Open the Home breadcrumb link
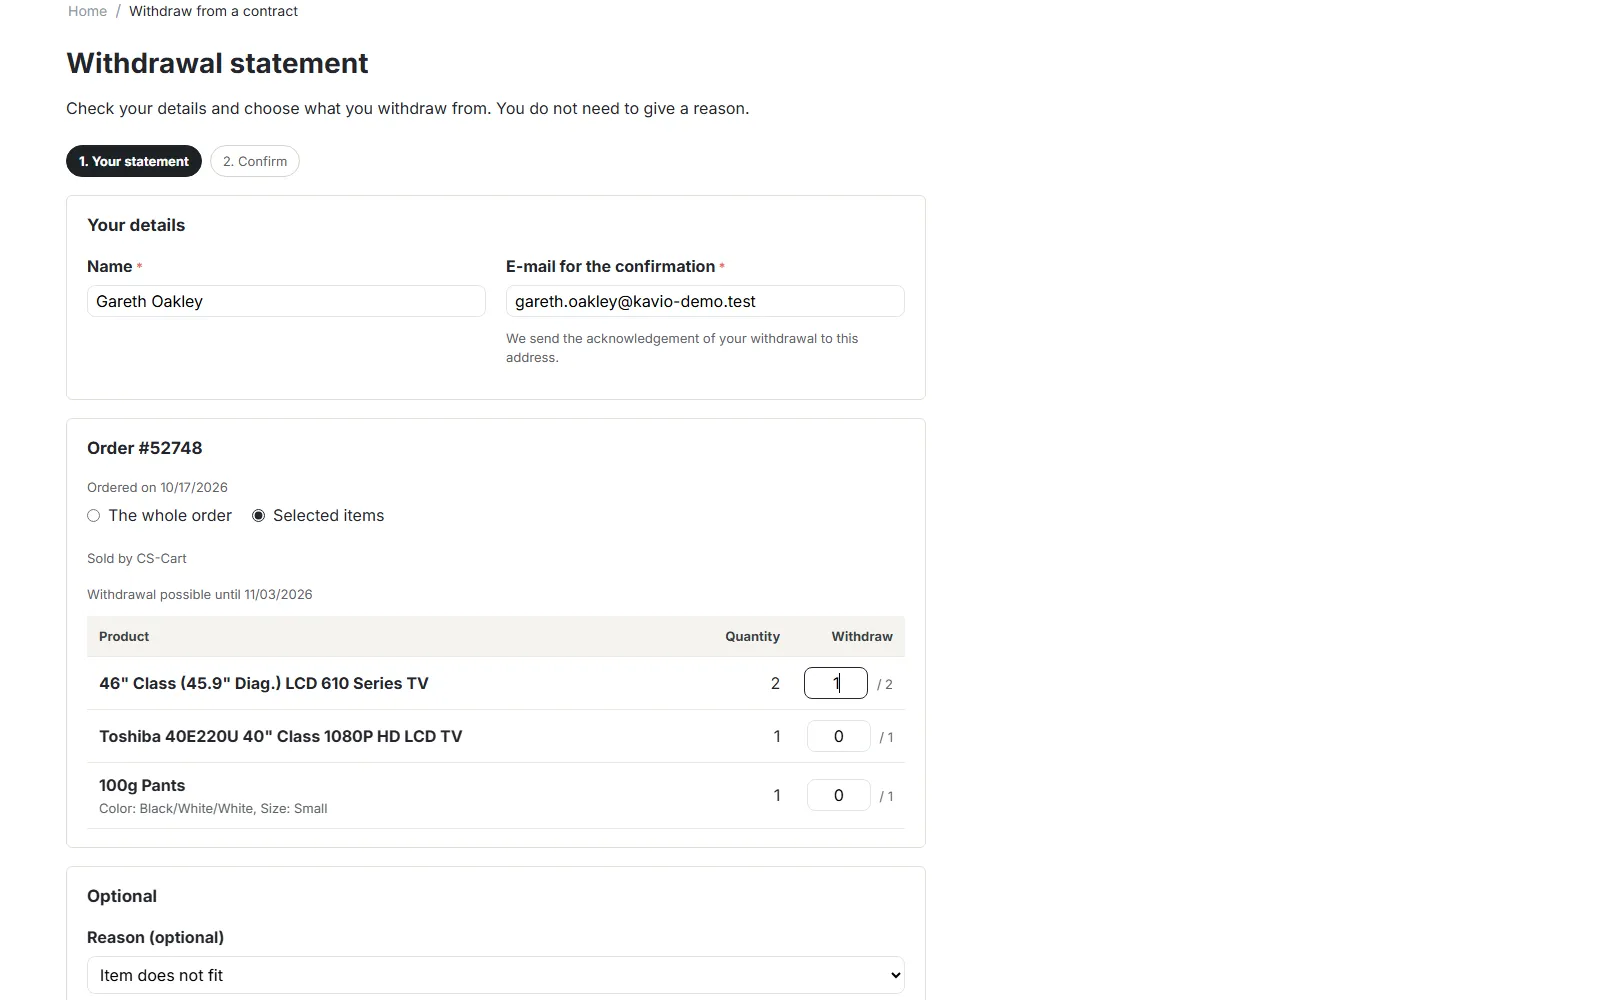 (87, 11)
